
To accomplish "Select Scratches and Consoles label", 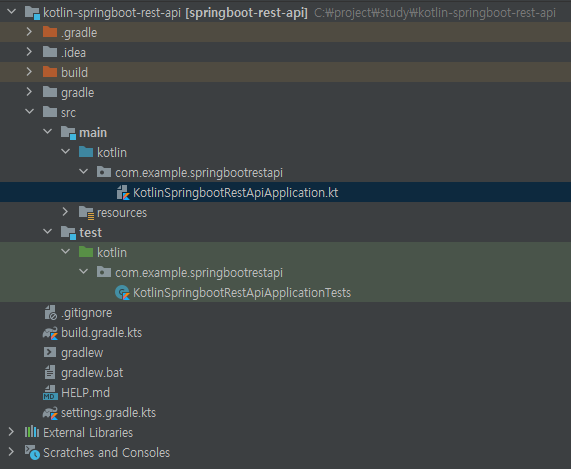I will 106,453.
